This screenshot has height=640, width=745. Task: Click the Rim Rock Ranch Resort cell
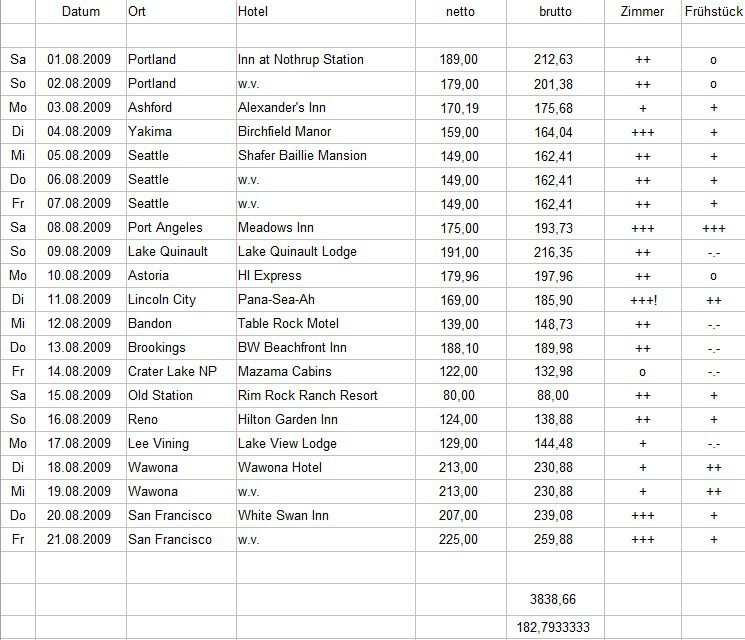pos(308,395)
